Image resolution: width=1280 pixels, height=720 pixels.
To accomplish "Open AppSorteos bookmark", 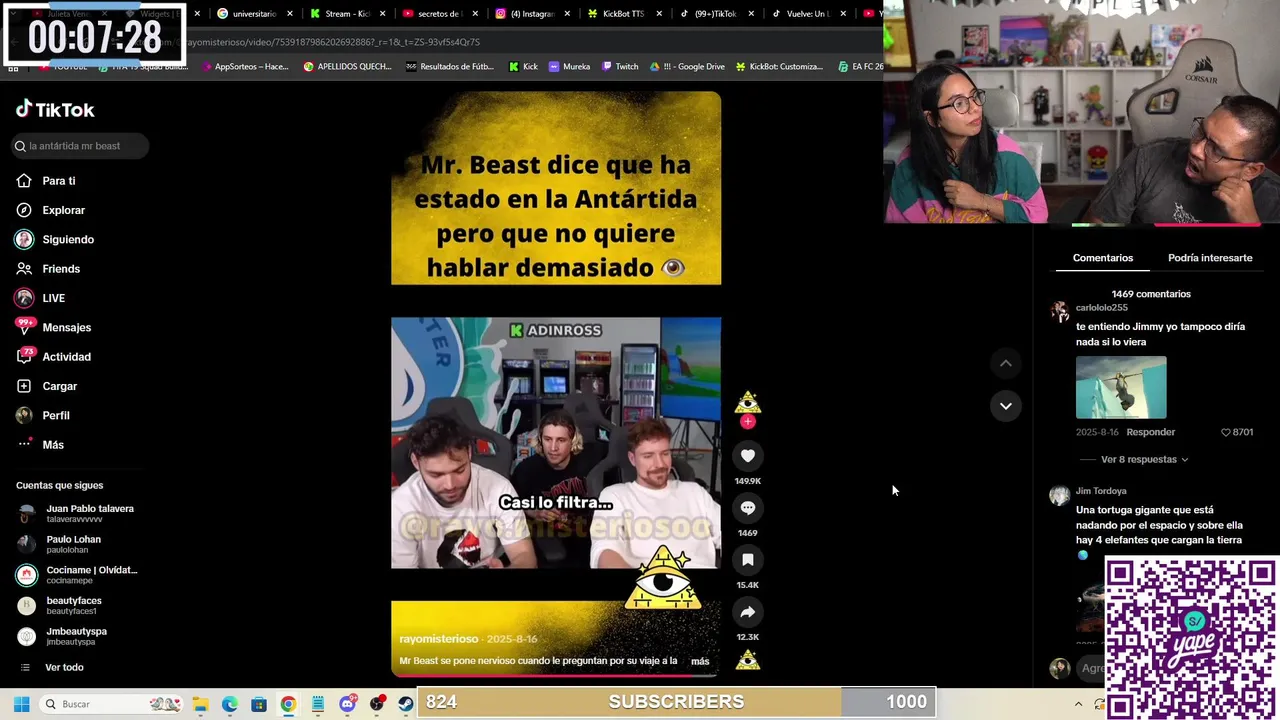I will click(x=245, y=67).
